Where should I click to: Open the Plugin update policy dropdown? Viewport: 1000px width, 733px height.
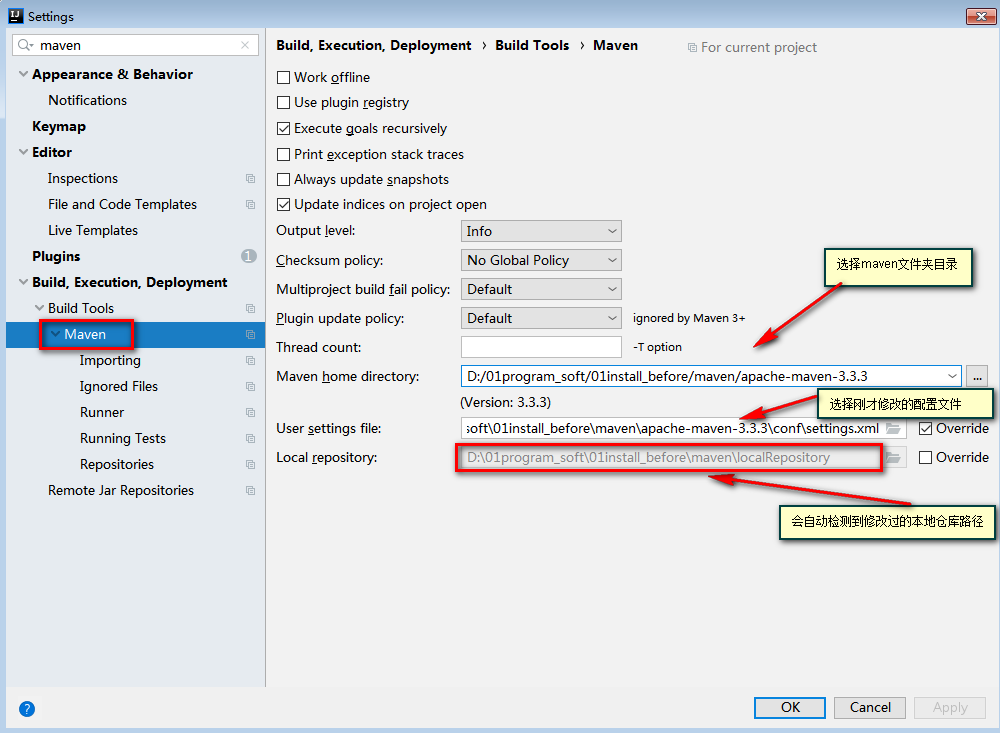(541, 318)
